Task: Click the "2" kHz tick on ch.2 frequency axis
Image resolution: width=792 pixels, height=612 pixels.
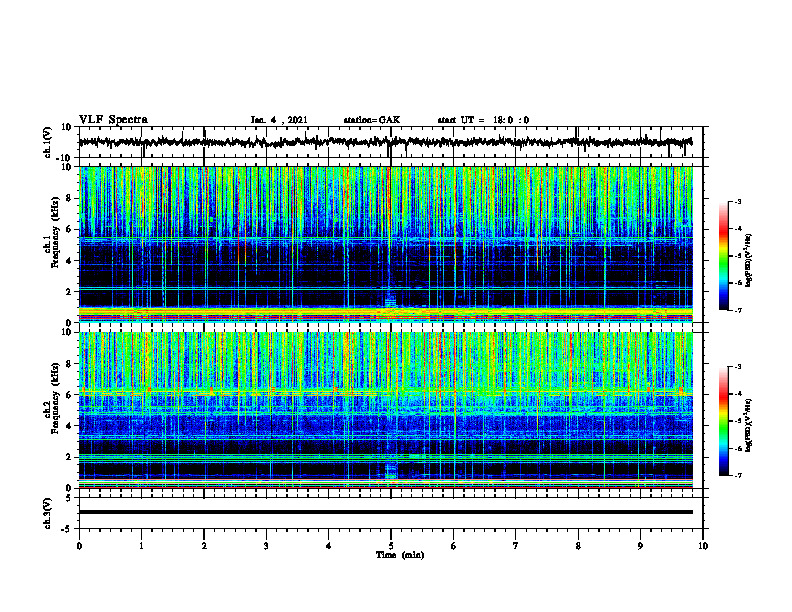Action: (x=69, y=457)
